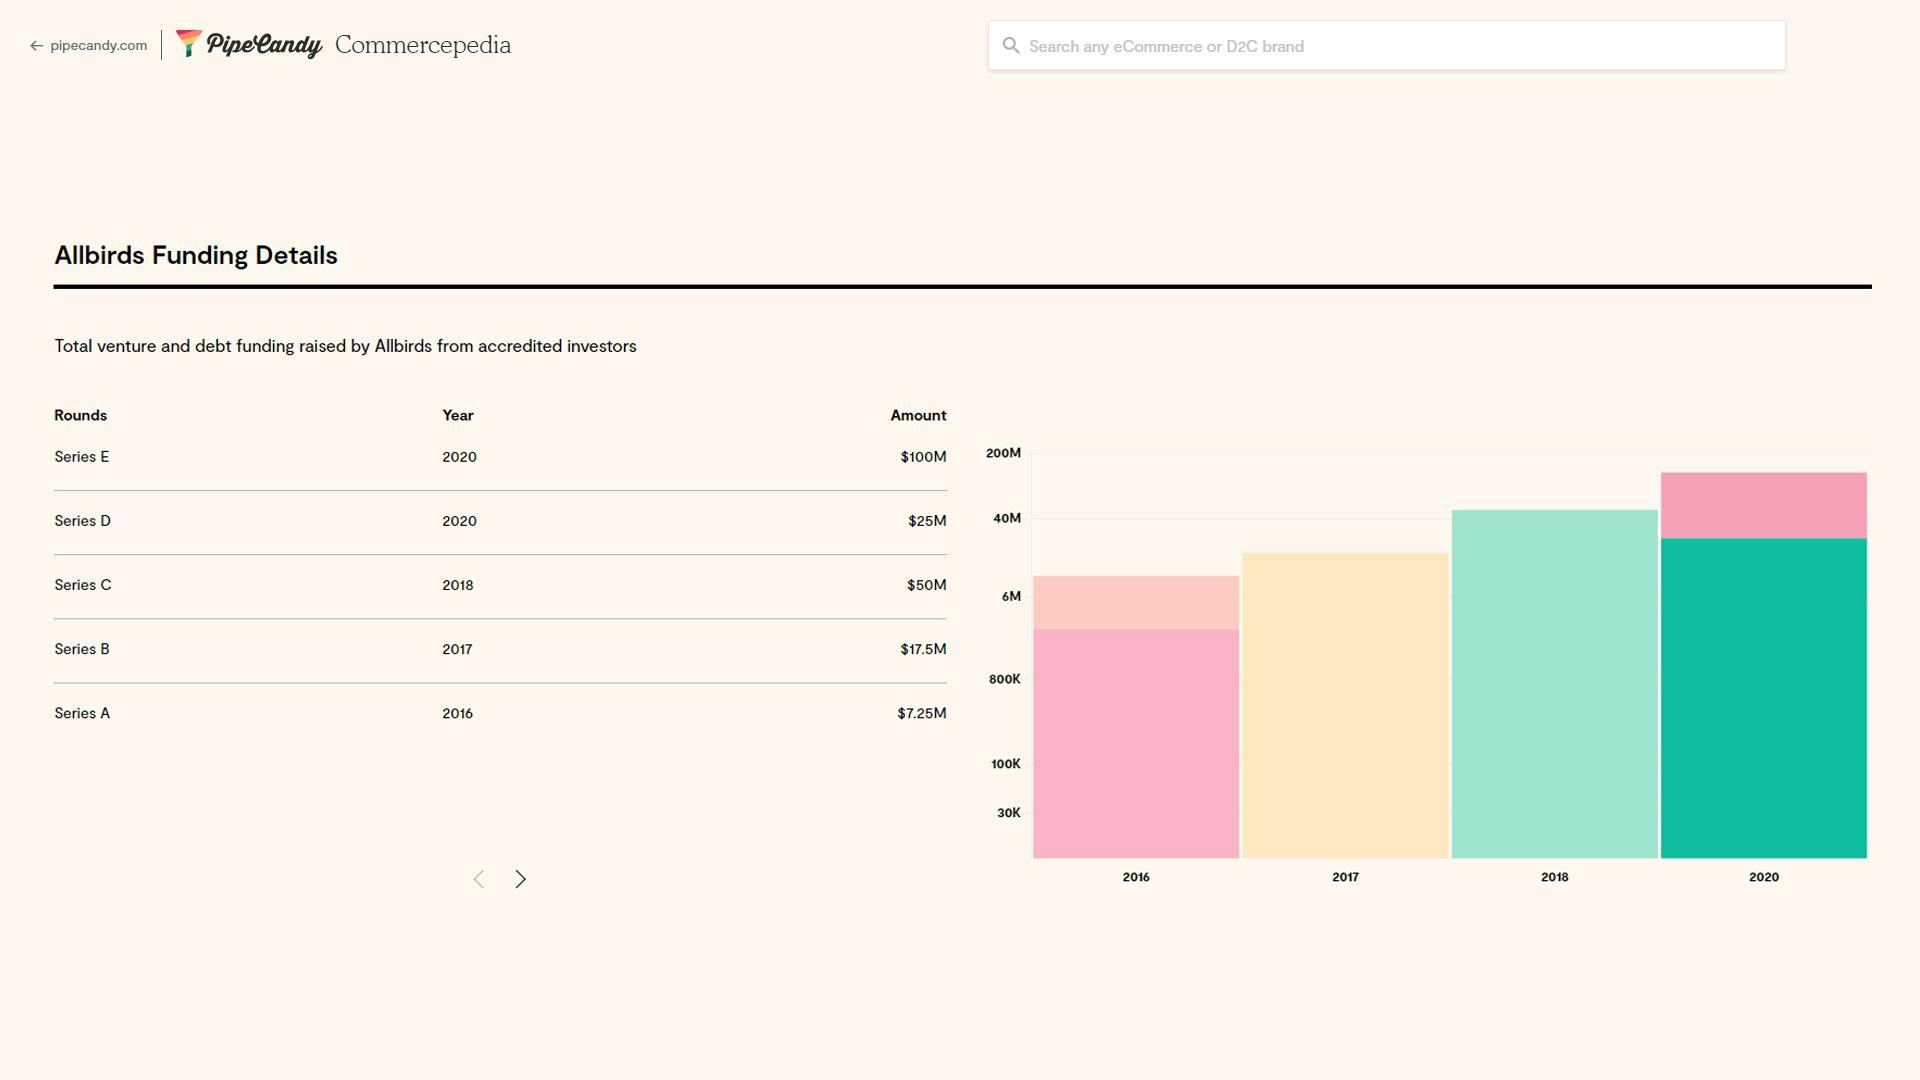The image size is (1920, 1080).
Task: Click the Series D year 2020 cell
Action: 459,521
